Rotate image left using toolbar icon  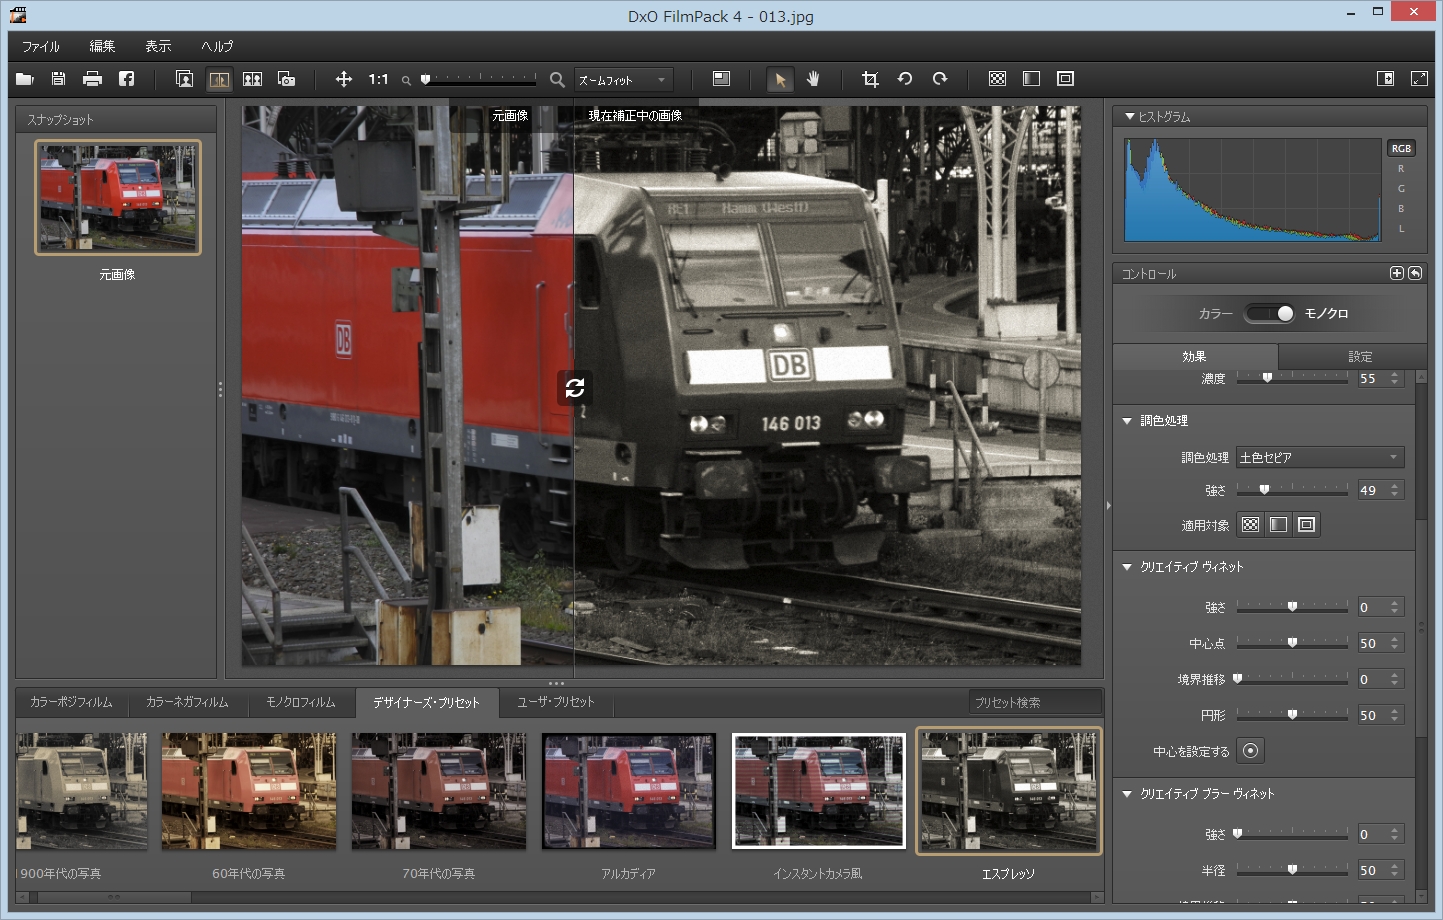(905, 79)
